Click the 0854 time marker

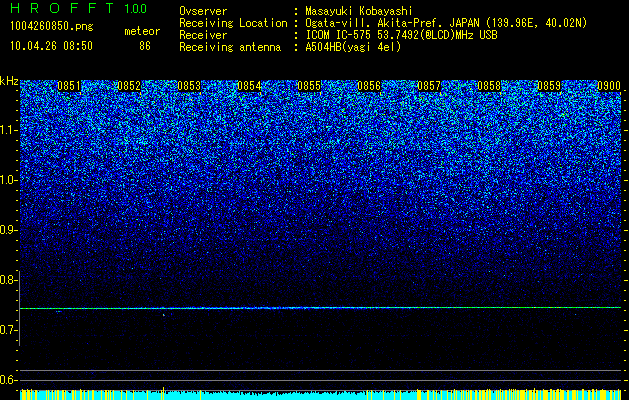pyautogui.click(x=249, y=86)
